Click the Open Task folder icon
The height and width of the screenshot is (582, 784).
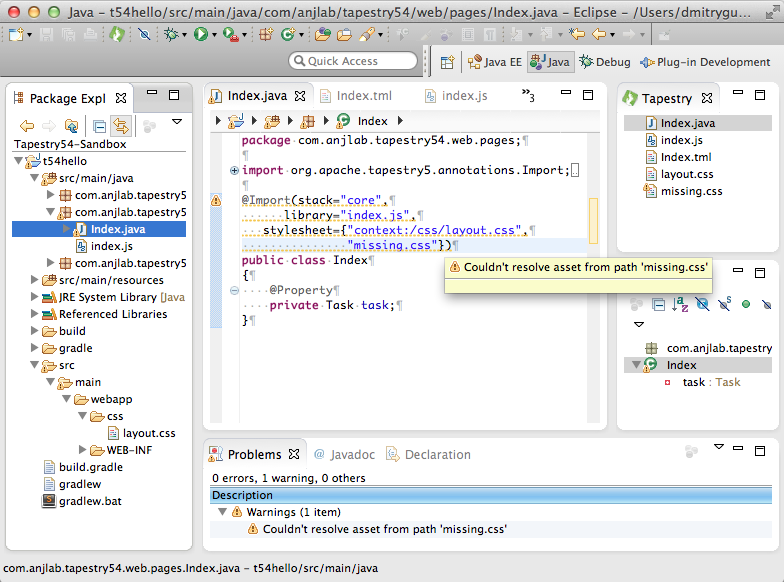344,34
